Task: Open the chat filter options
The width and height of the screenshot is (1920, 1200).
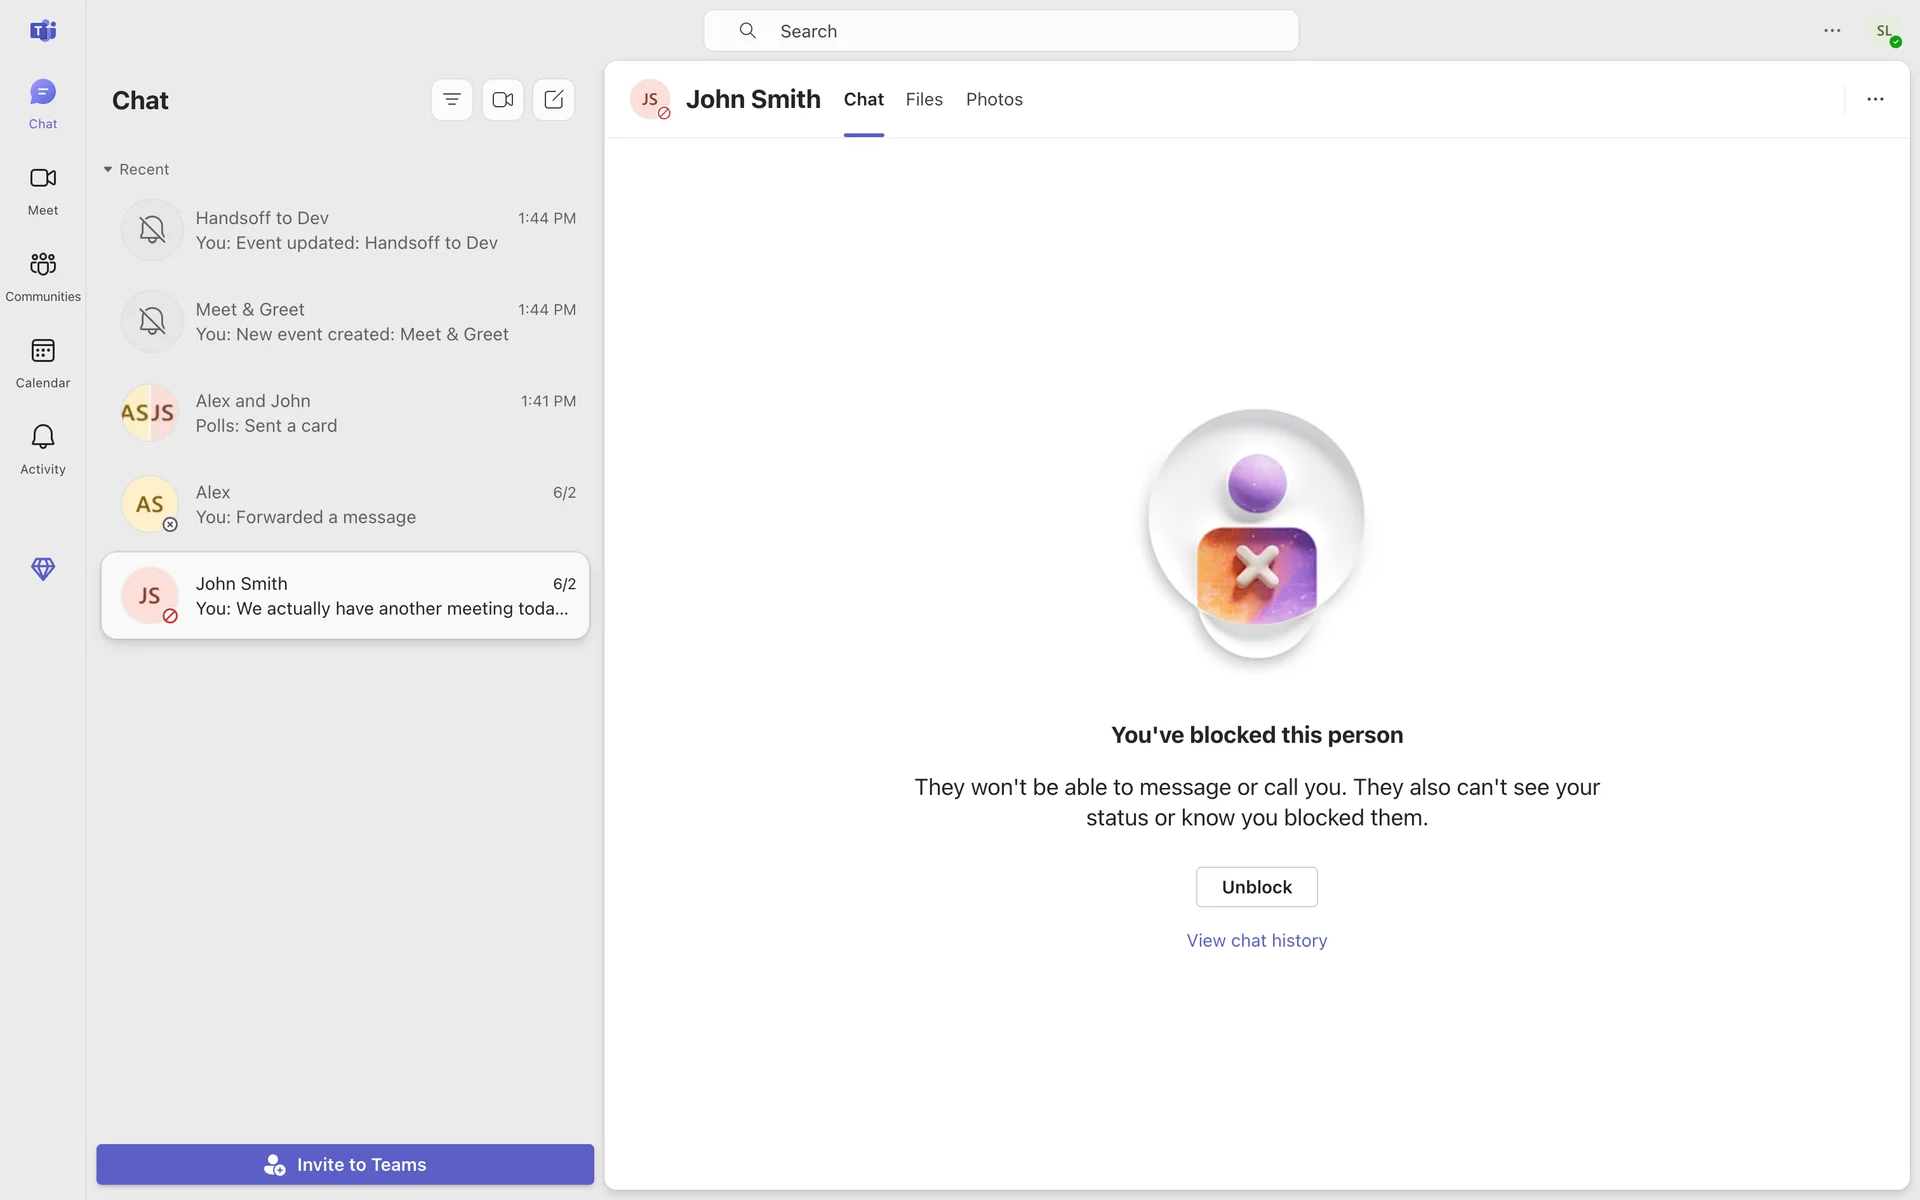Action: 452,100
